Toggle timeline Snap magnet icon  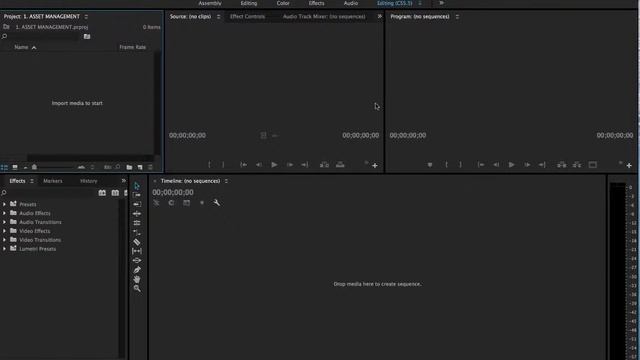coord(171,202)
